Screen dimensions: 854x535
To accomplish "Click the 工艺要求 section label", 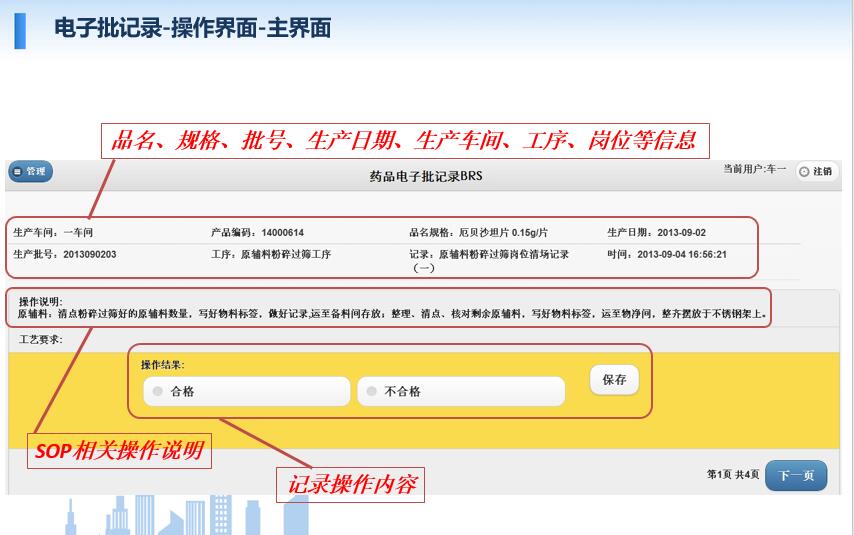I will click(x=41, y=340).
